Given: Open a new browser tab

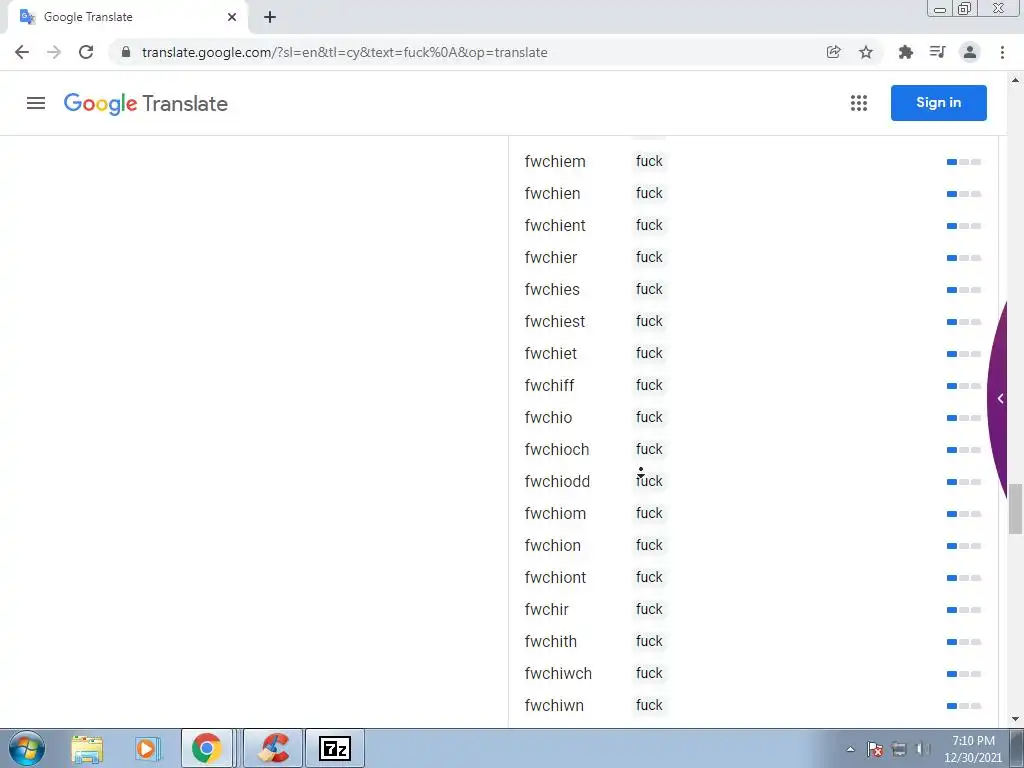Looking at the screenshot, I should (270, 17).
